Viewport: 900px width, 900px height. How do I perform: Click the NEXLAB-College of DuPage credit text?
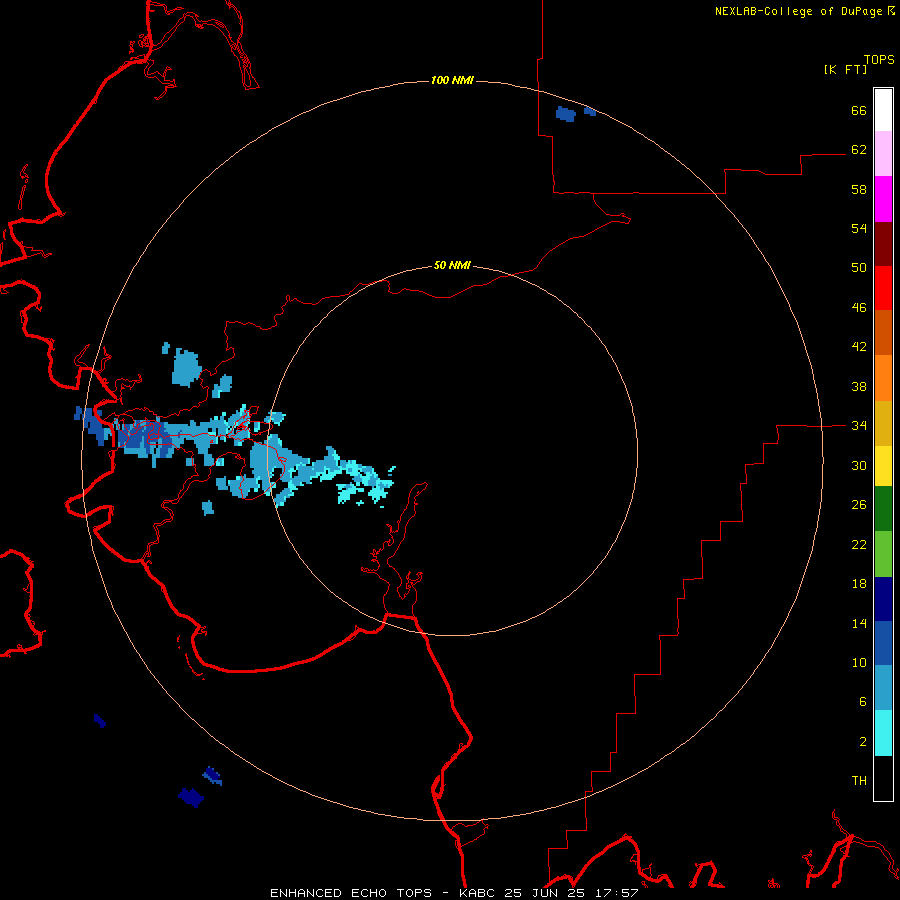798,11
